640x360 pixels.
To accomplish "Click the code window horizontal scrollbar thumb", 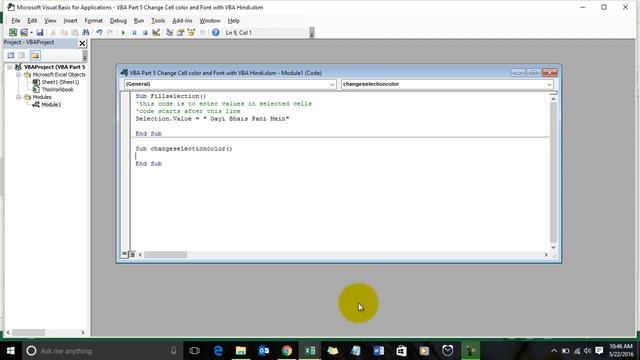I will 165,255.
